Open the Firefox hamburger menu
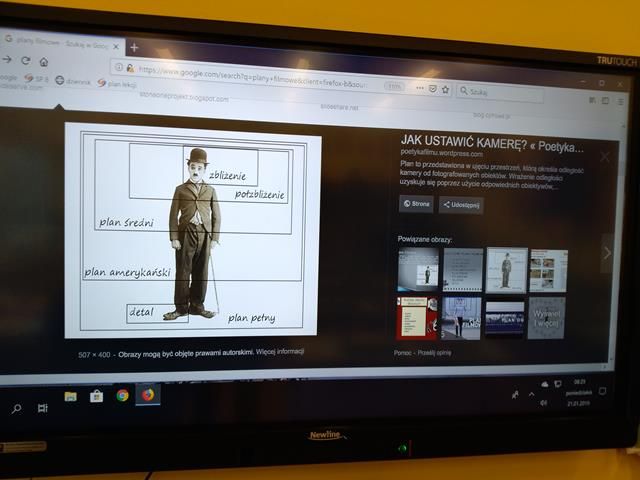Image resolution: width=640 pixels, height=480 pixels. pos(620,102)
